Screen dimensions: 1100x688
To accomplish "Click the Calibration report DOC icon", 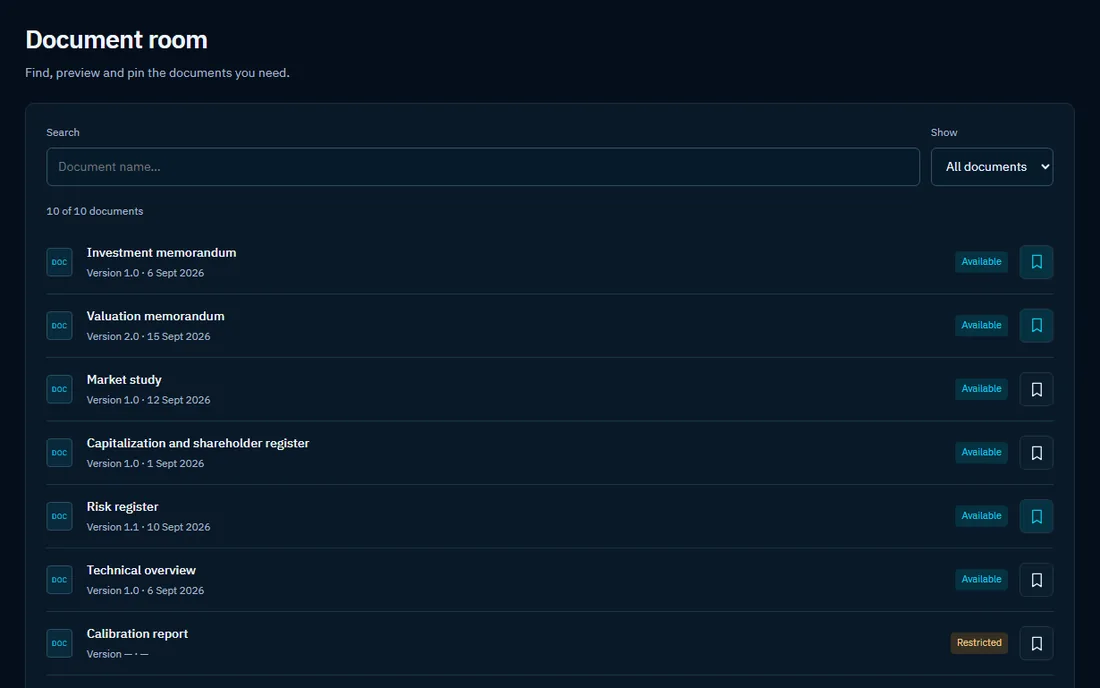I will click(x=60, y=643).
